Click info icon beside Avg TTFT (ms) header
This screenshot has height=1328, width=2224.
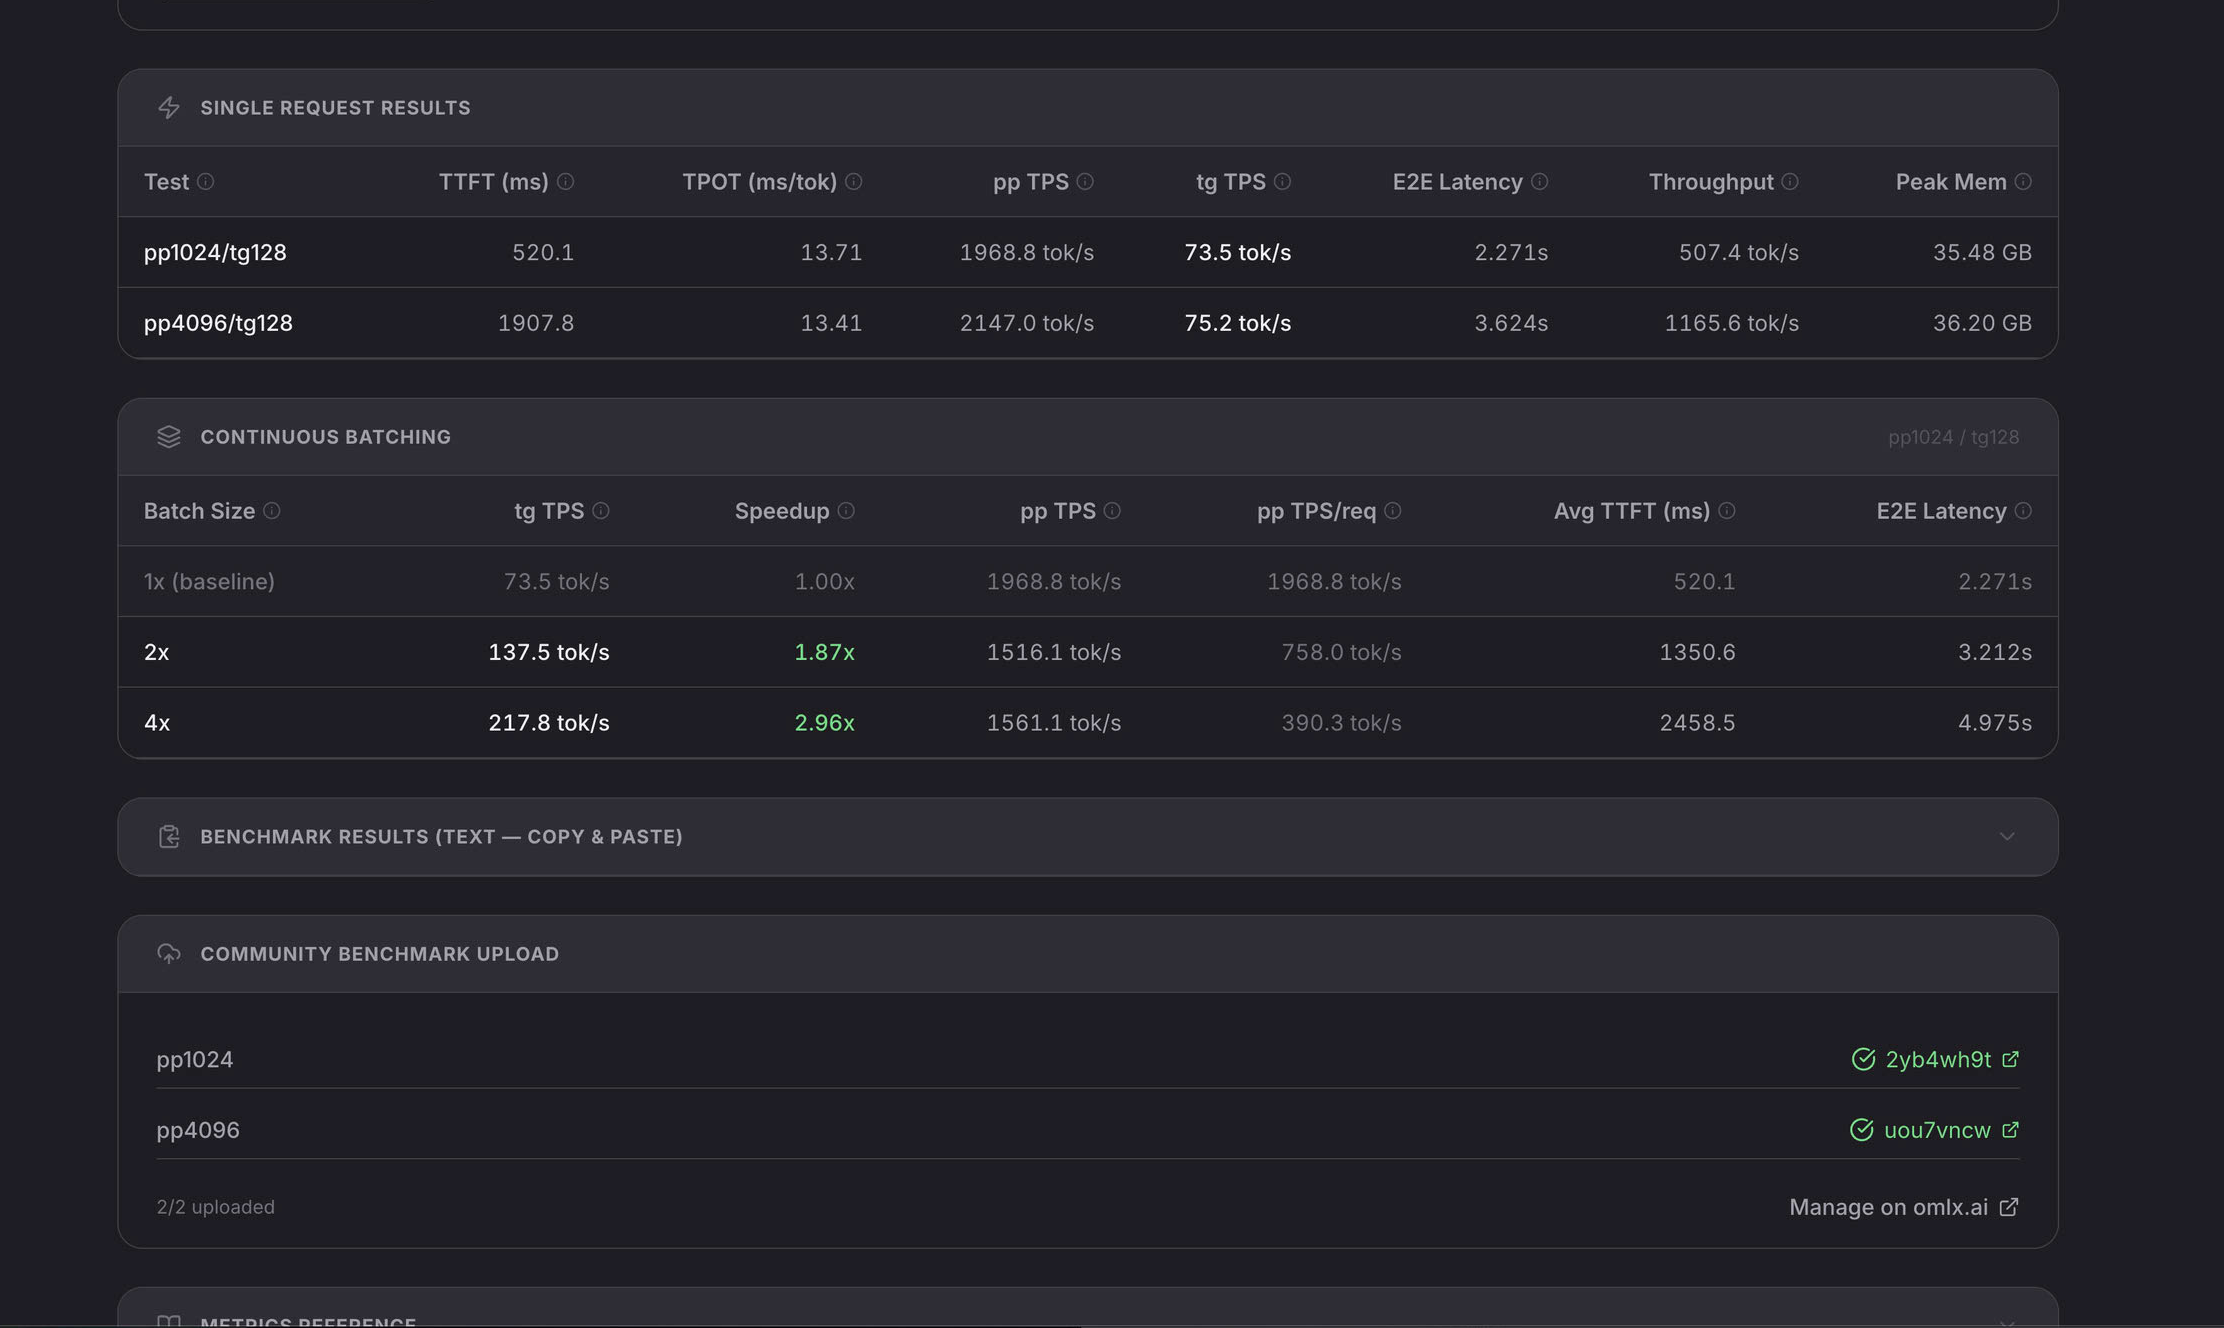click(x=1726, y=511)
